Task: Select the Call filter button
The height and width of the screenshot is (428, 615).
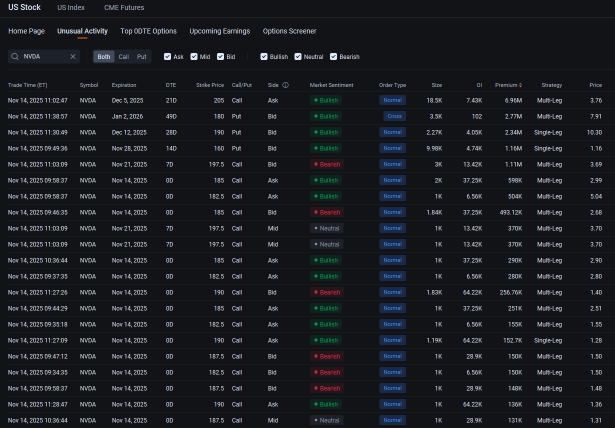Action: (x=124, y=57)
